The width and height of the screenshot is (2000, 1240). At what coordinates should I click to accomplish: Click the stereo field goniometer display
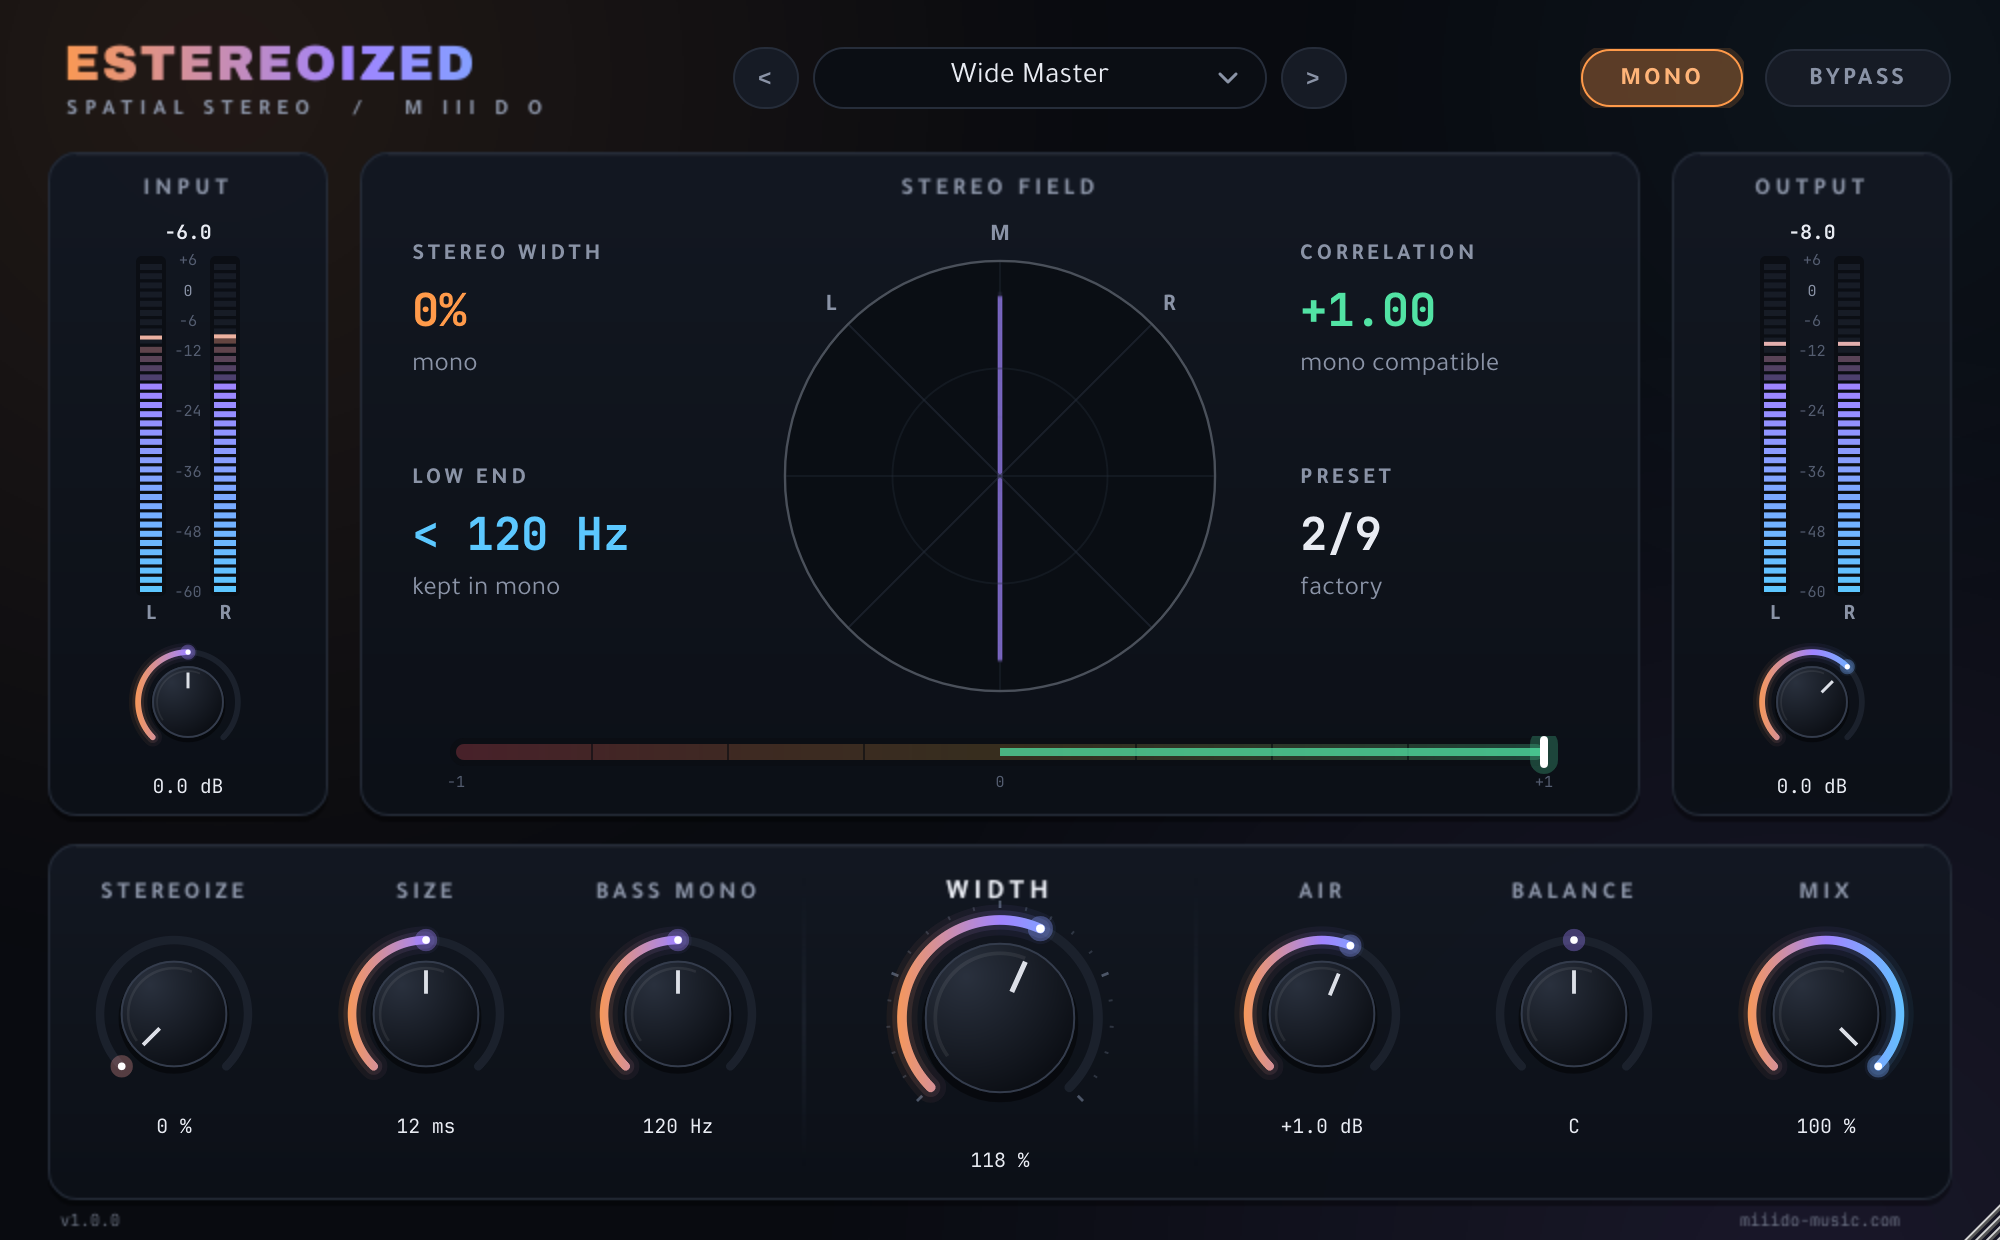(1000, 476)
